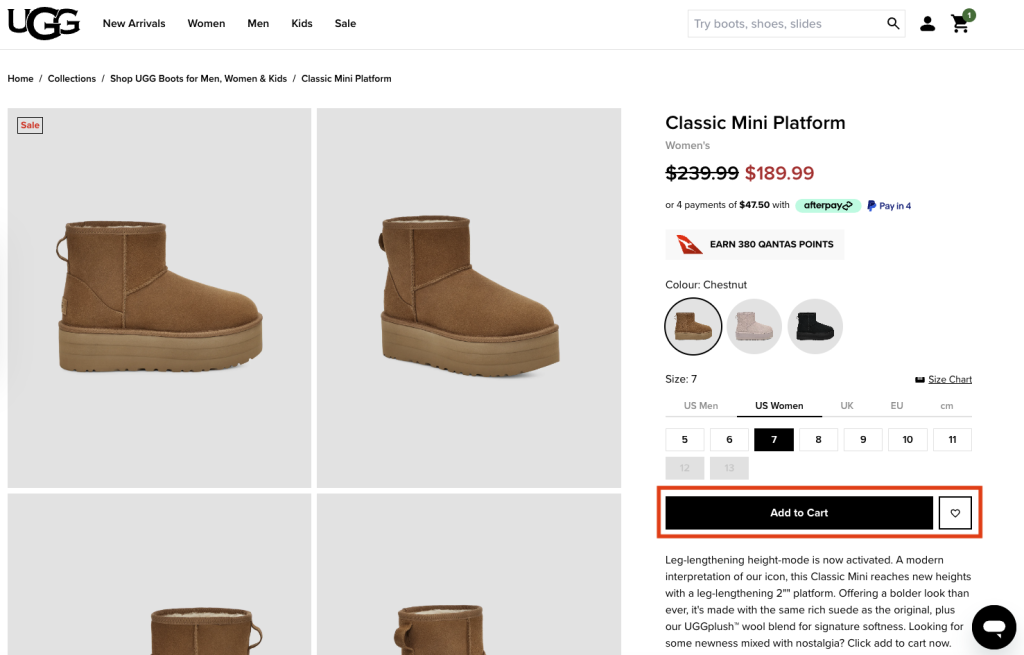Switch to EU size tab
1024x655 pixels.
pyautogui.click(x=897, y=406)
